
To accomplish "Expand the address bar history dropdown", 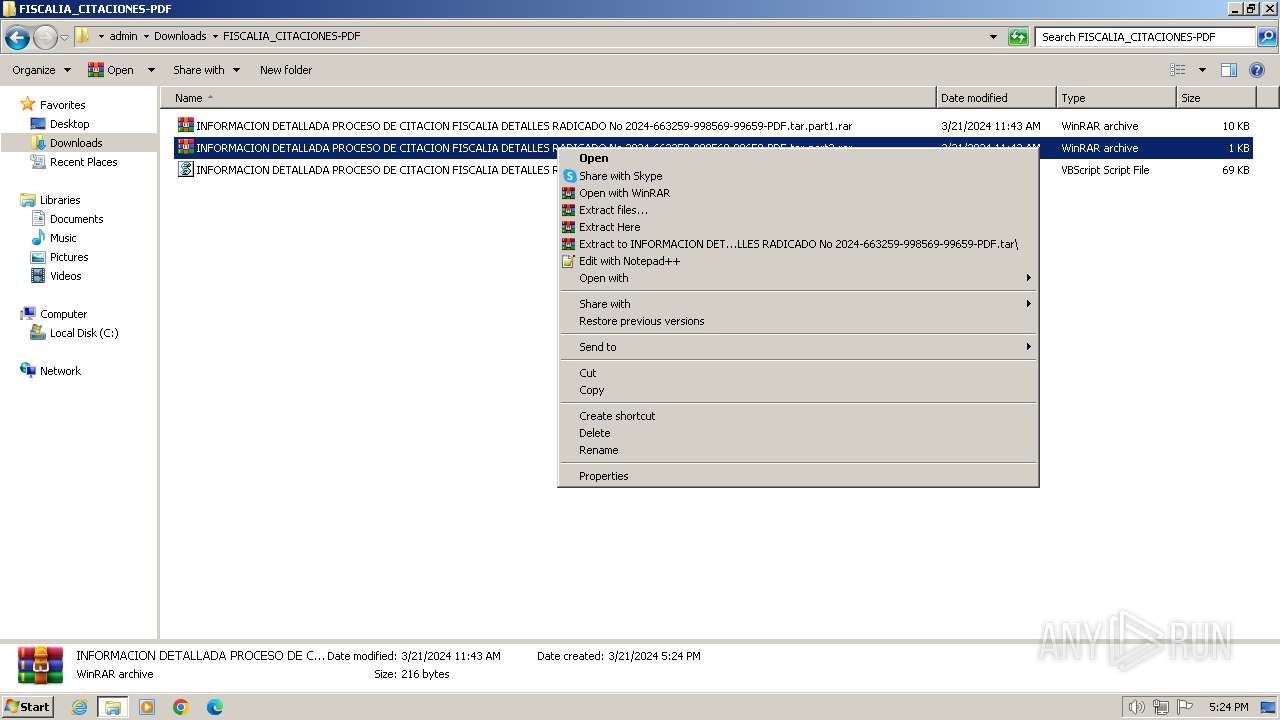I will pyautogui.click(x=993, y=37).
